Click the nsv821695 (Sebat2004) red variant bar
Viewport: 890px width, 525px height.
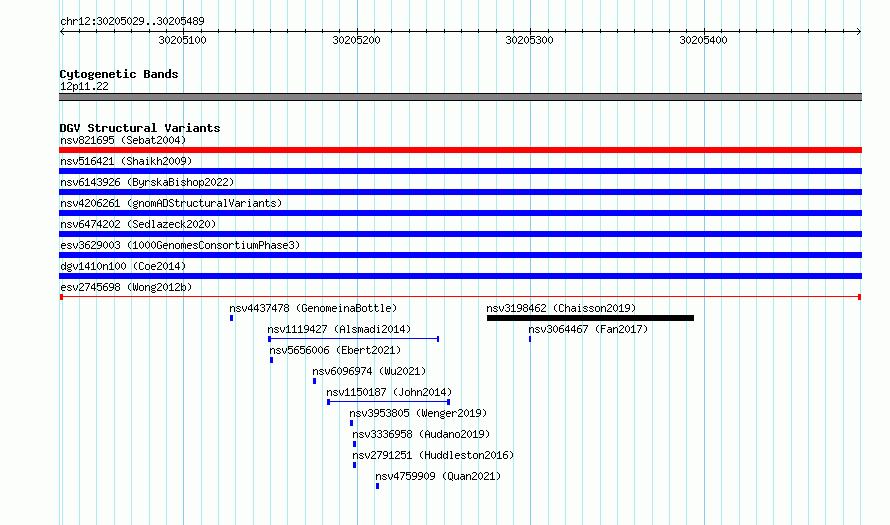point(460,150)
